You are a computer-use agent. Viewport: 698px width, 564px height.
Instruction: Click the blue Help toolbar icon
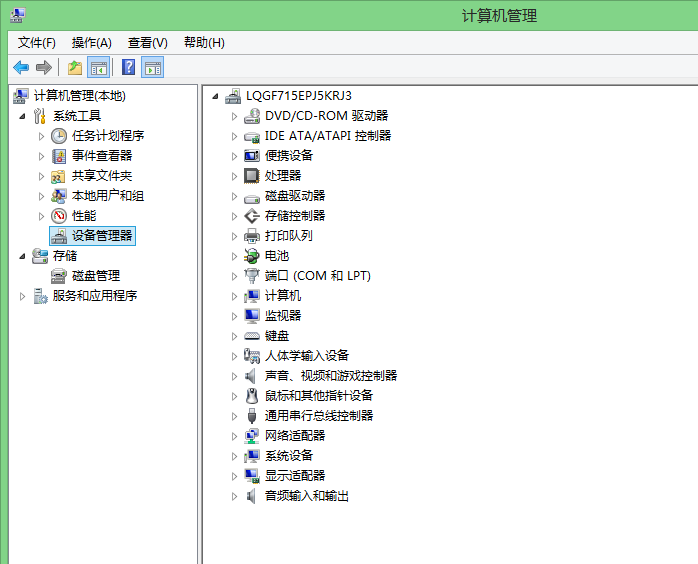coord(128,67)
